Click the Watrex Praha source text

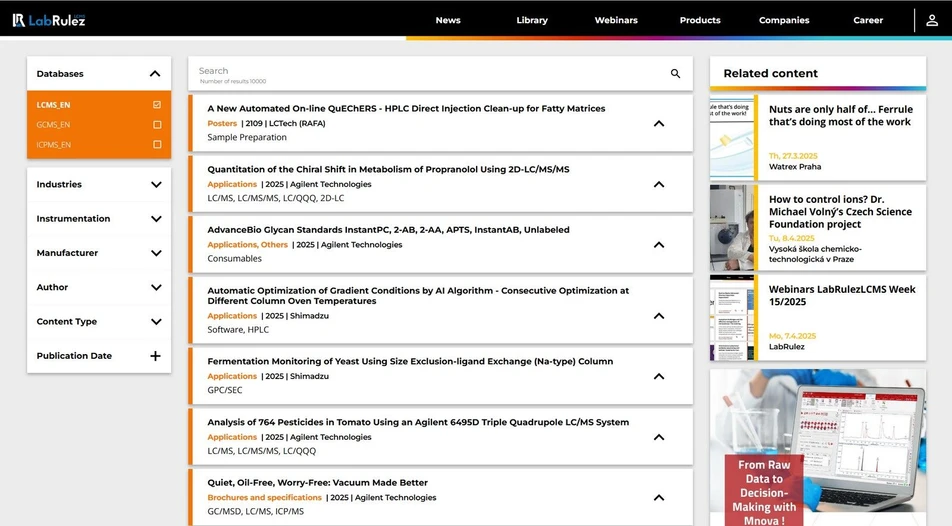[x=795, y=166]
